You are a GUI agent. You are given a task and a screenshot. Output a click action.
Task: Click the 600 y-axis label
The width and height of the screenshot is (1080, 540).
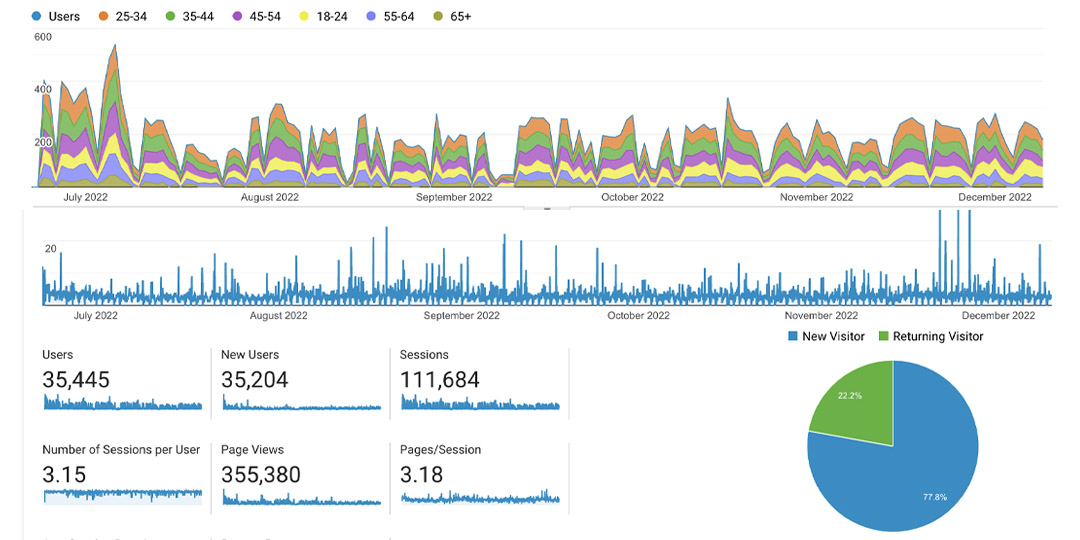[43, 37]
